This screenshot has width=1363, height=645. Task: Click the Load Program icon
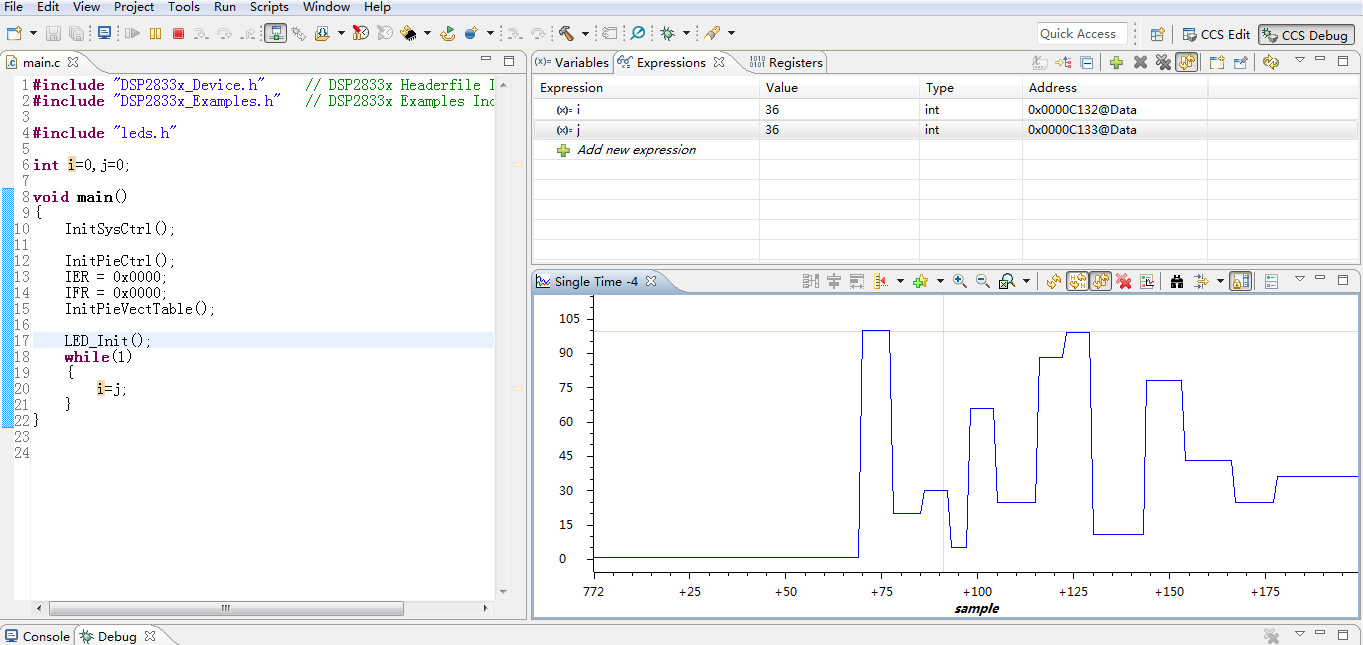[322, 33]
